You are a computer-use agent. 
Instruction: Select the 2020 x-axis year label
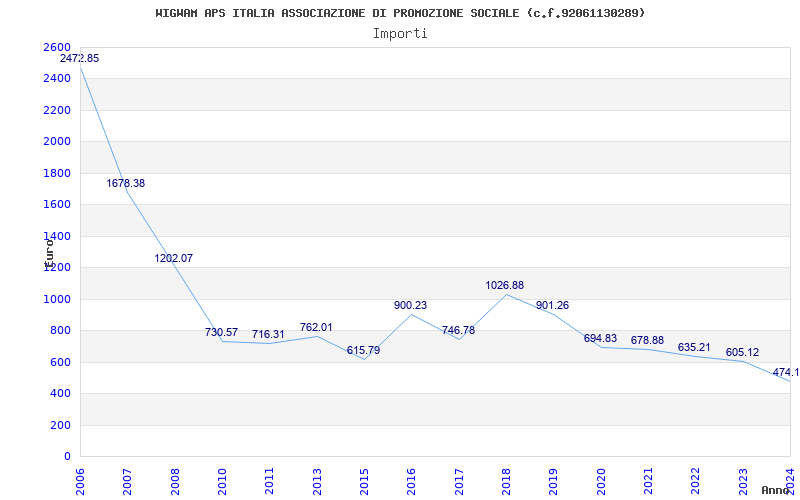point(601,481)
